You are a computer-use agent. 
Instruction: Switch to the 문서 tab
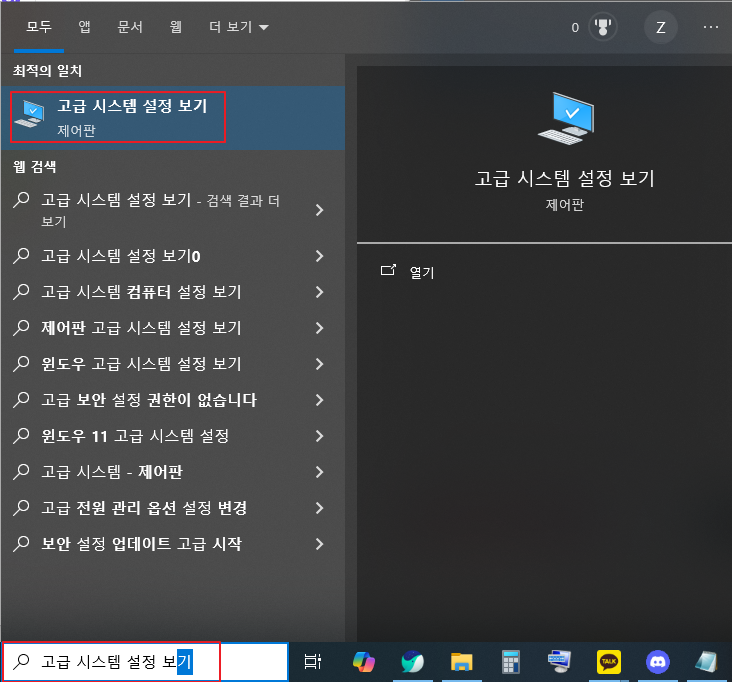(x=130, y=27)
